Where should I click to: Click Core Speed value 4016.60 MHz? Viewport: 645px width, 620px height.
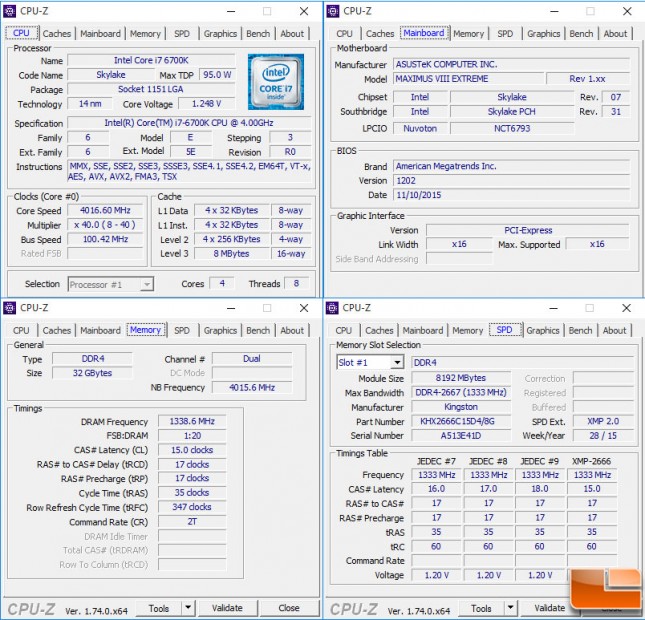tap(105, 210)
